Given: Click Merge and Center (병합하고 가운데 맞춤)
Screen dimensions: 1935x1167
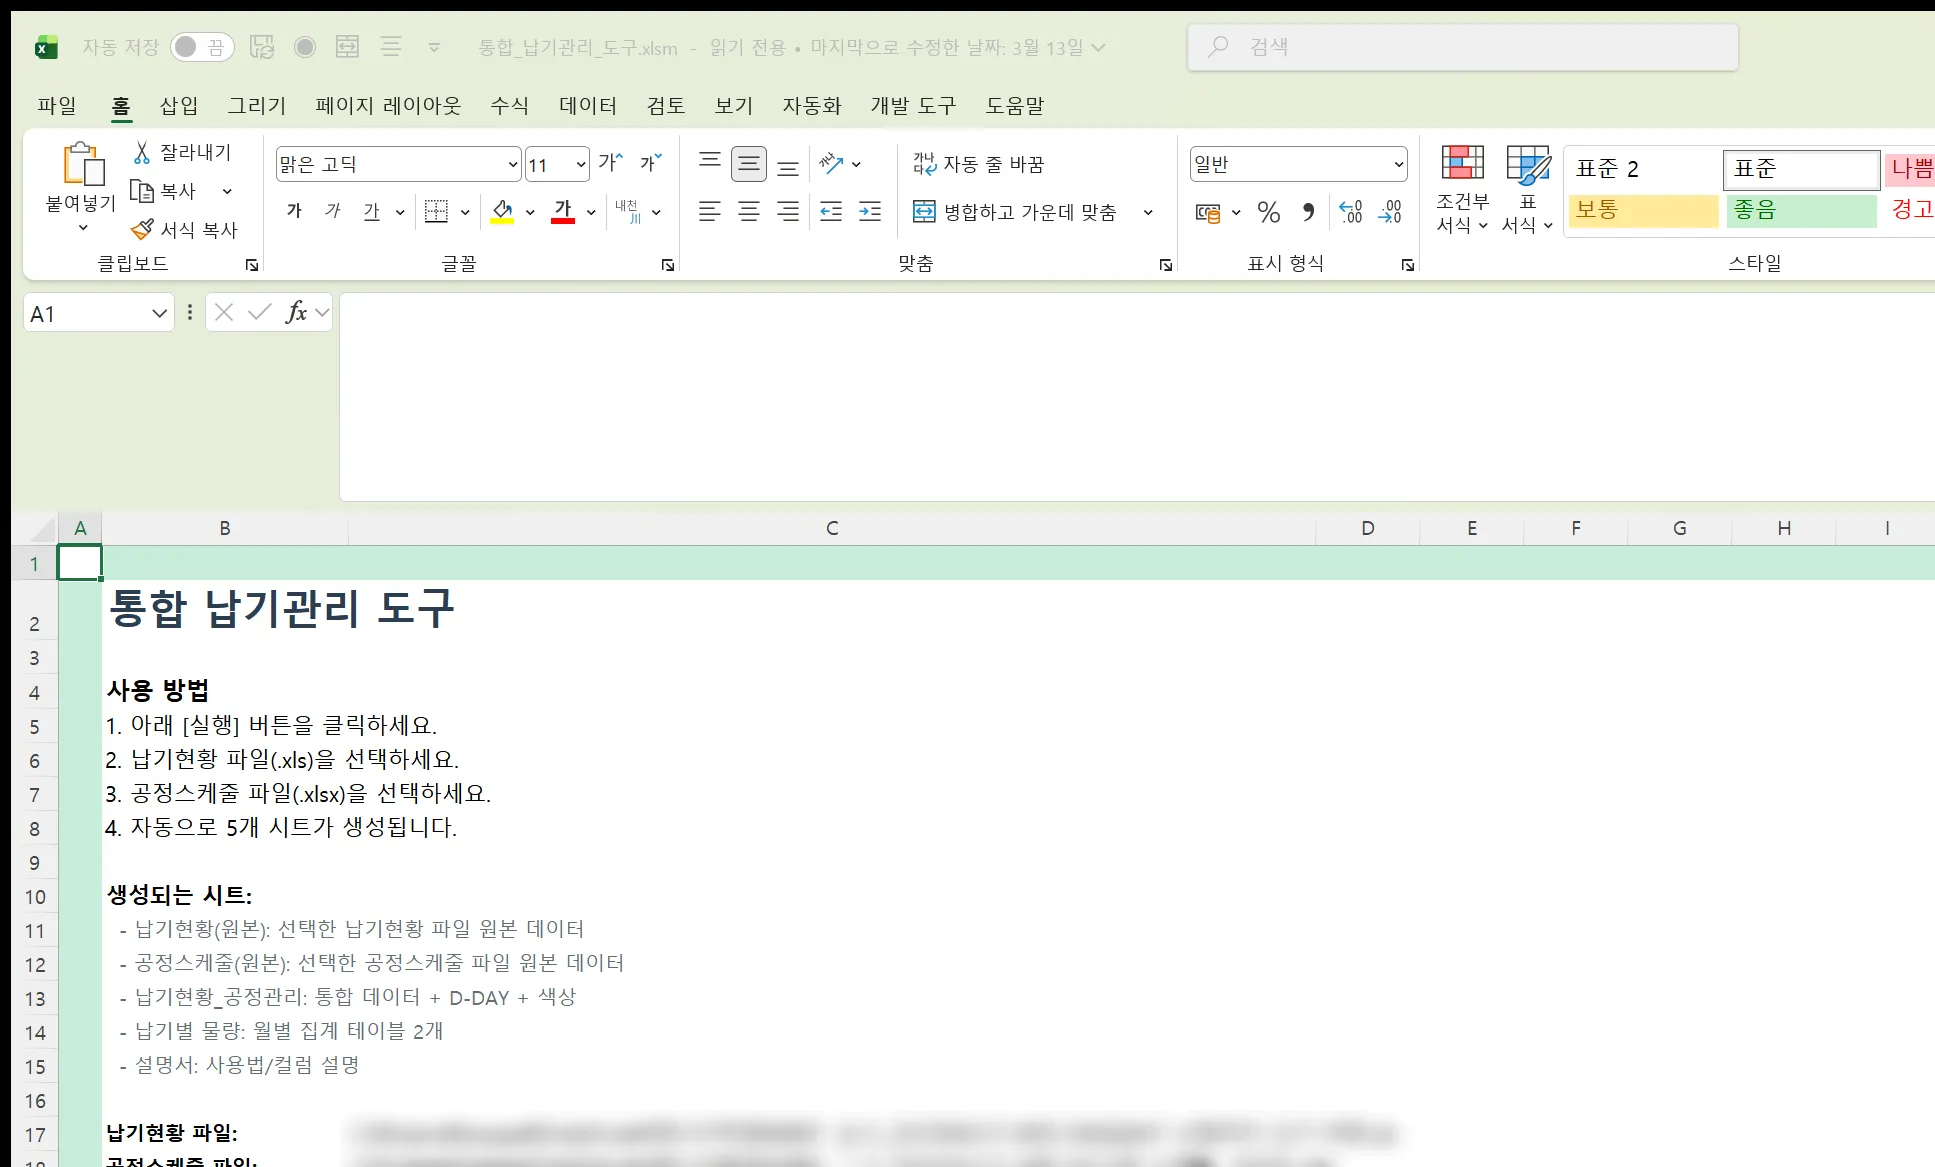Looking at the screenshot, I should pyautogui.click(x=1014, y=212).
